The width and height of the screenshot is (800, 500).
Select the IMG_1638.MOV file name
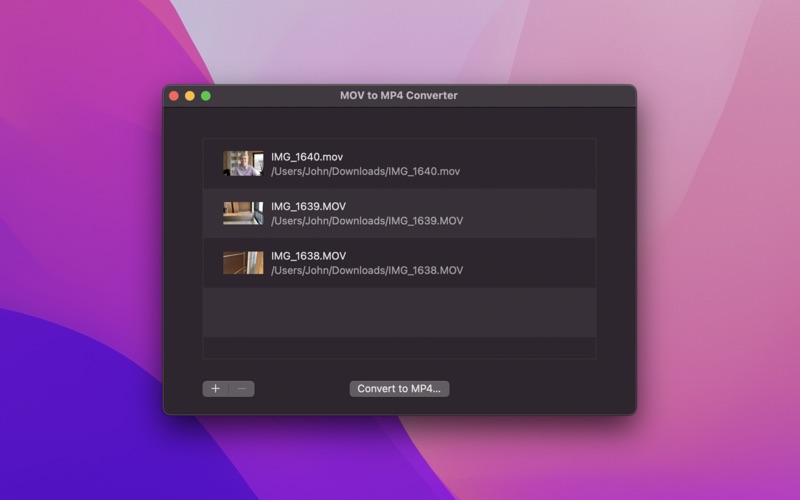(308, 256)
